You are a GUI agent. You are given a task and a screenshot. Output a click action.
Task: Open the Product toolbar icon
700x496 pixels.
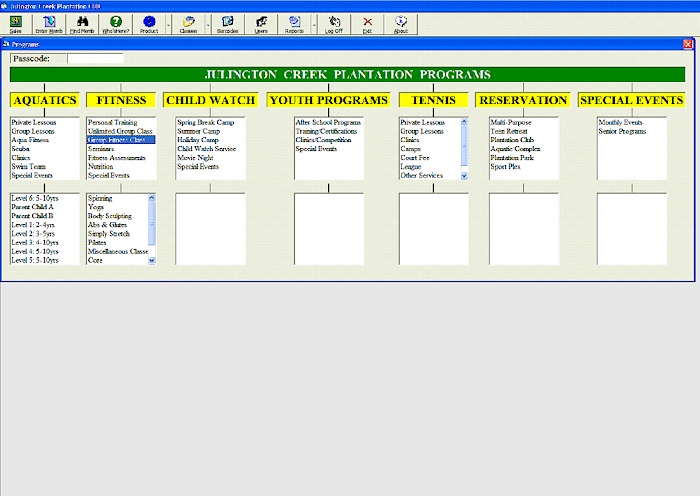pyautogui.click(x=149, y=24)
